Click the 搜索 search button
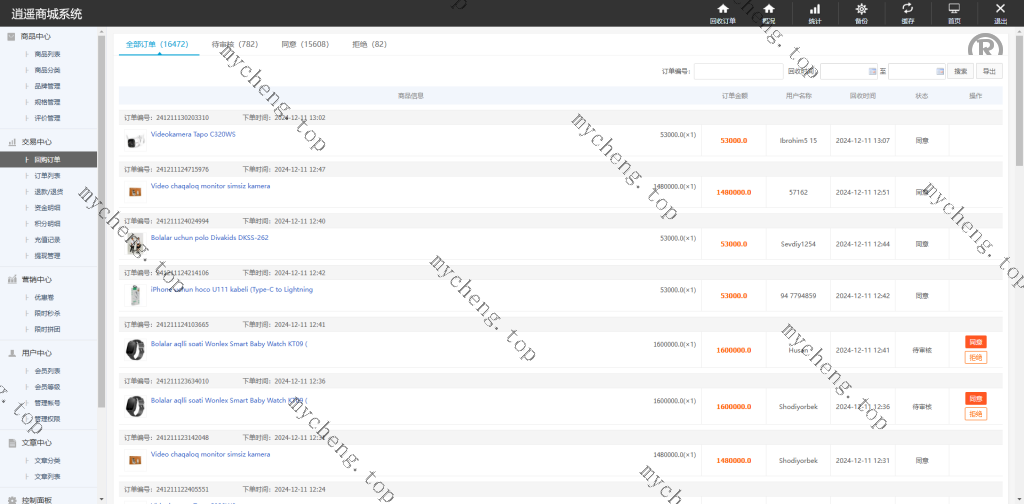The image size is (1024, 504). click(x=960, y=71)
